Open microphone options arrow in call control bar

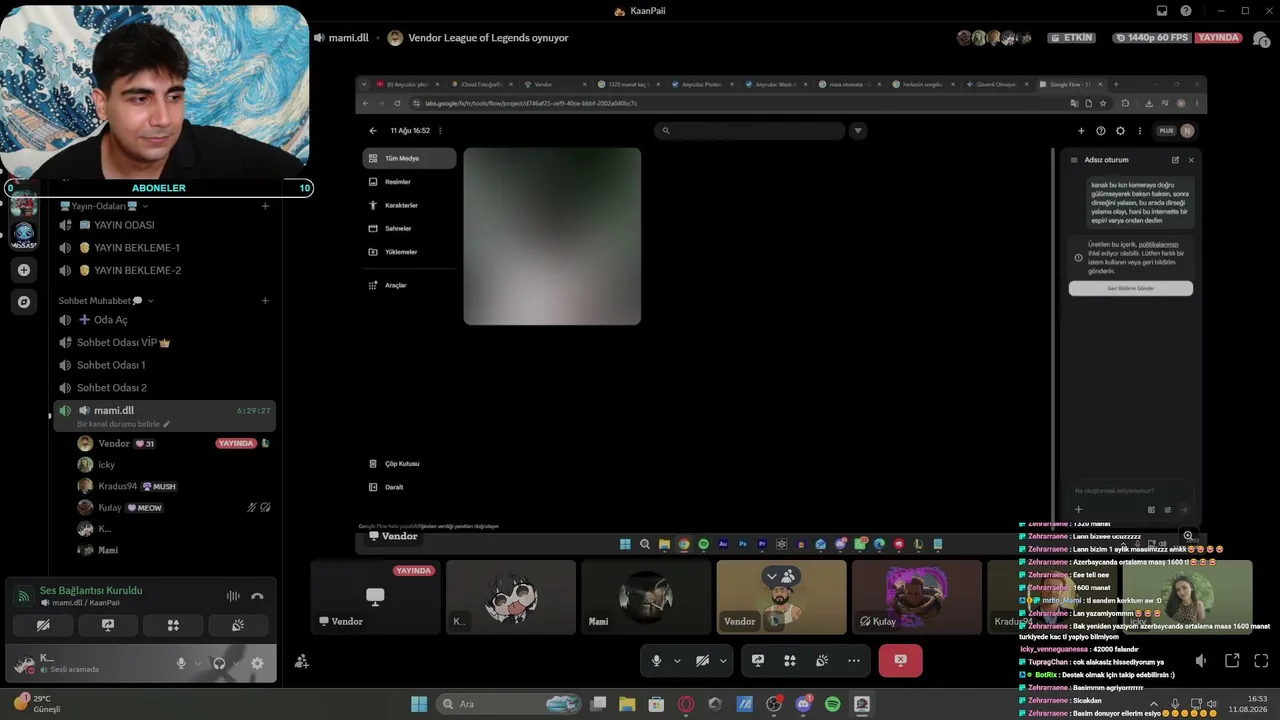(x=677, y=661)
